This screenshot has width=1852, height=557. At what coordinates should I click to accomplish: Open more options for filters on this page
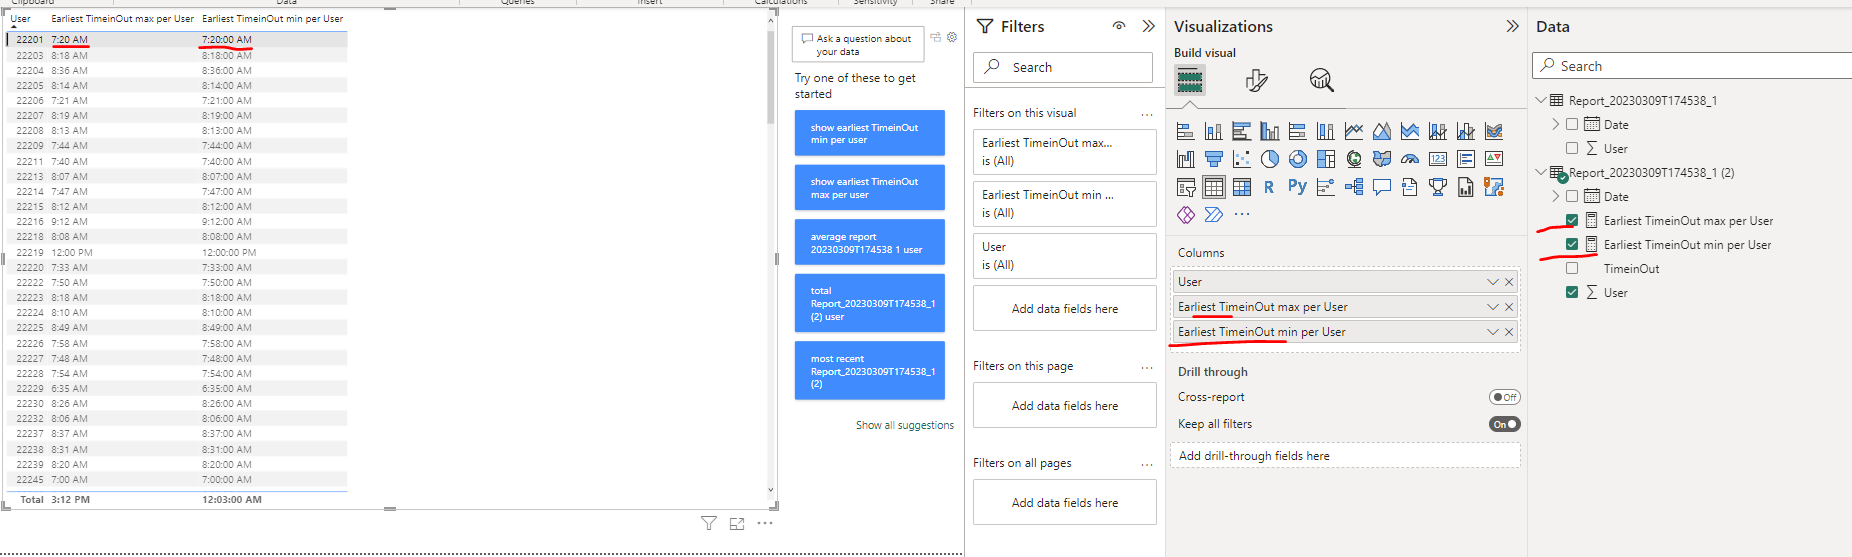coord(1147,367)
